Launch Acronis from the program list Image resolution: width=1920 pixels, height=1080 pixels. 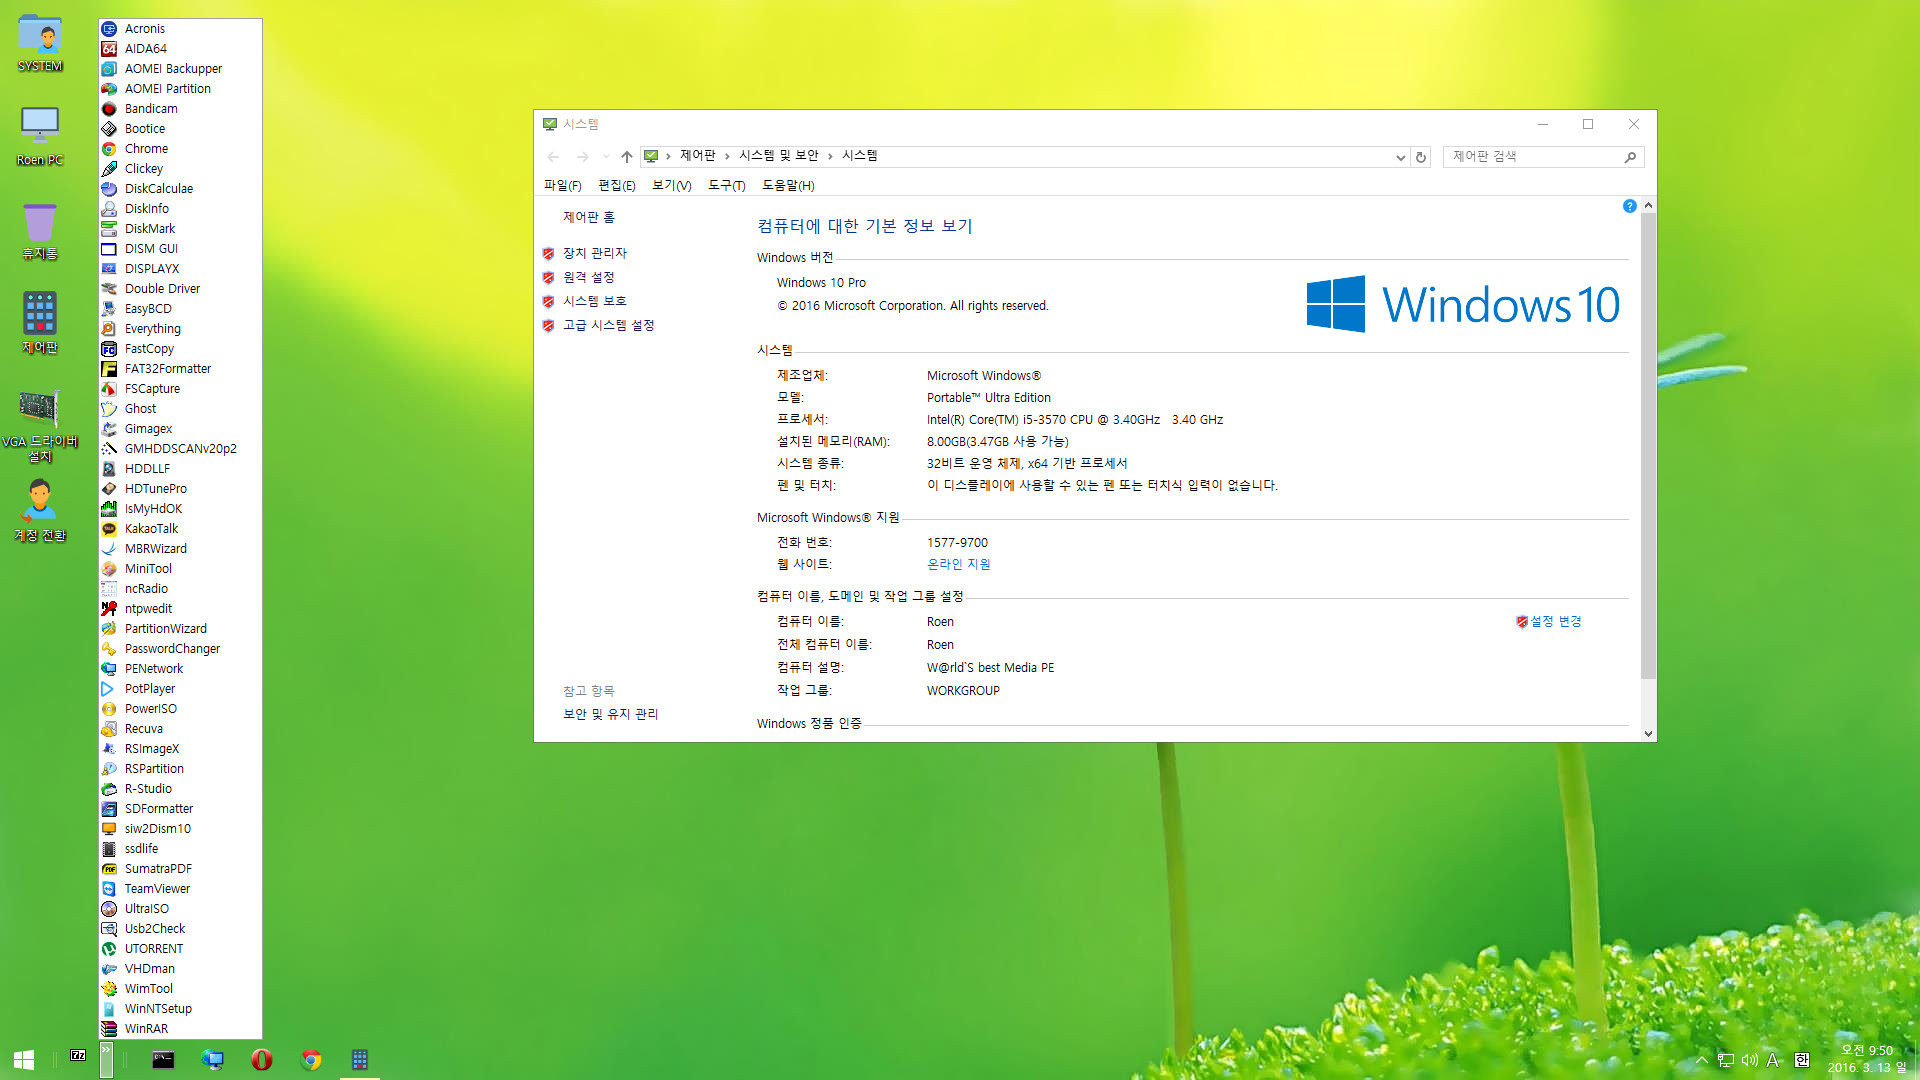click(180, 29)
